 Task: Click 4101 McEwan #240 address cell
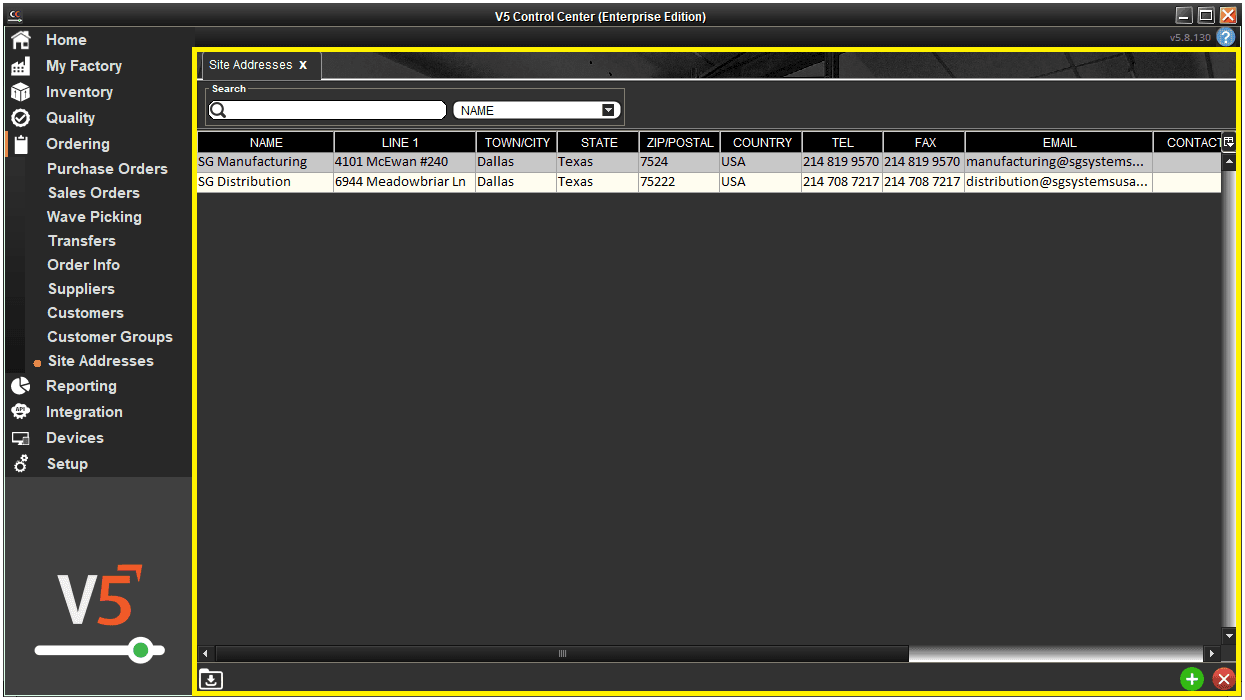[404, 162]
